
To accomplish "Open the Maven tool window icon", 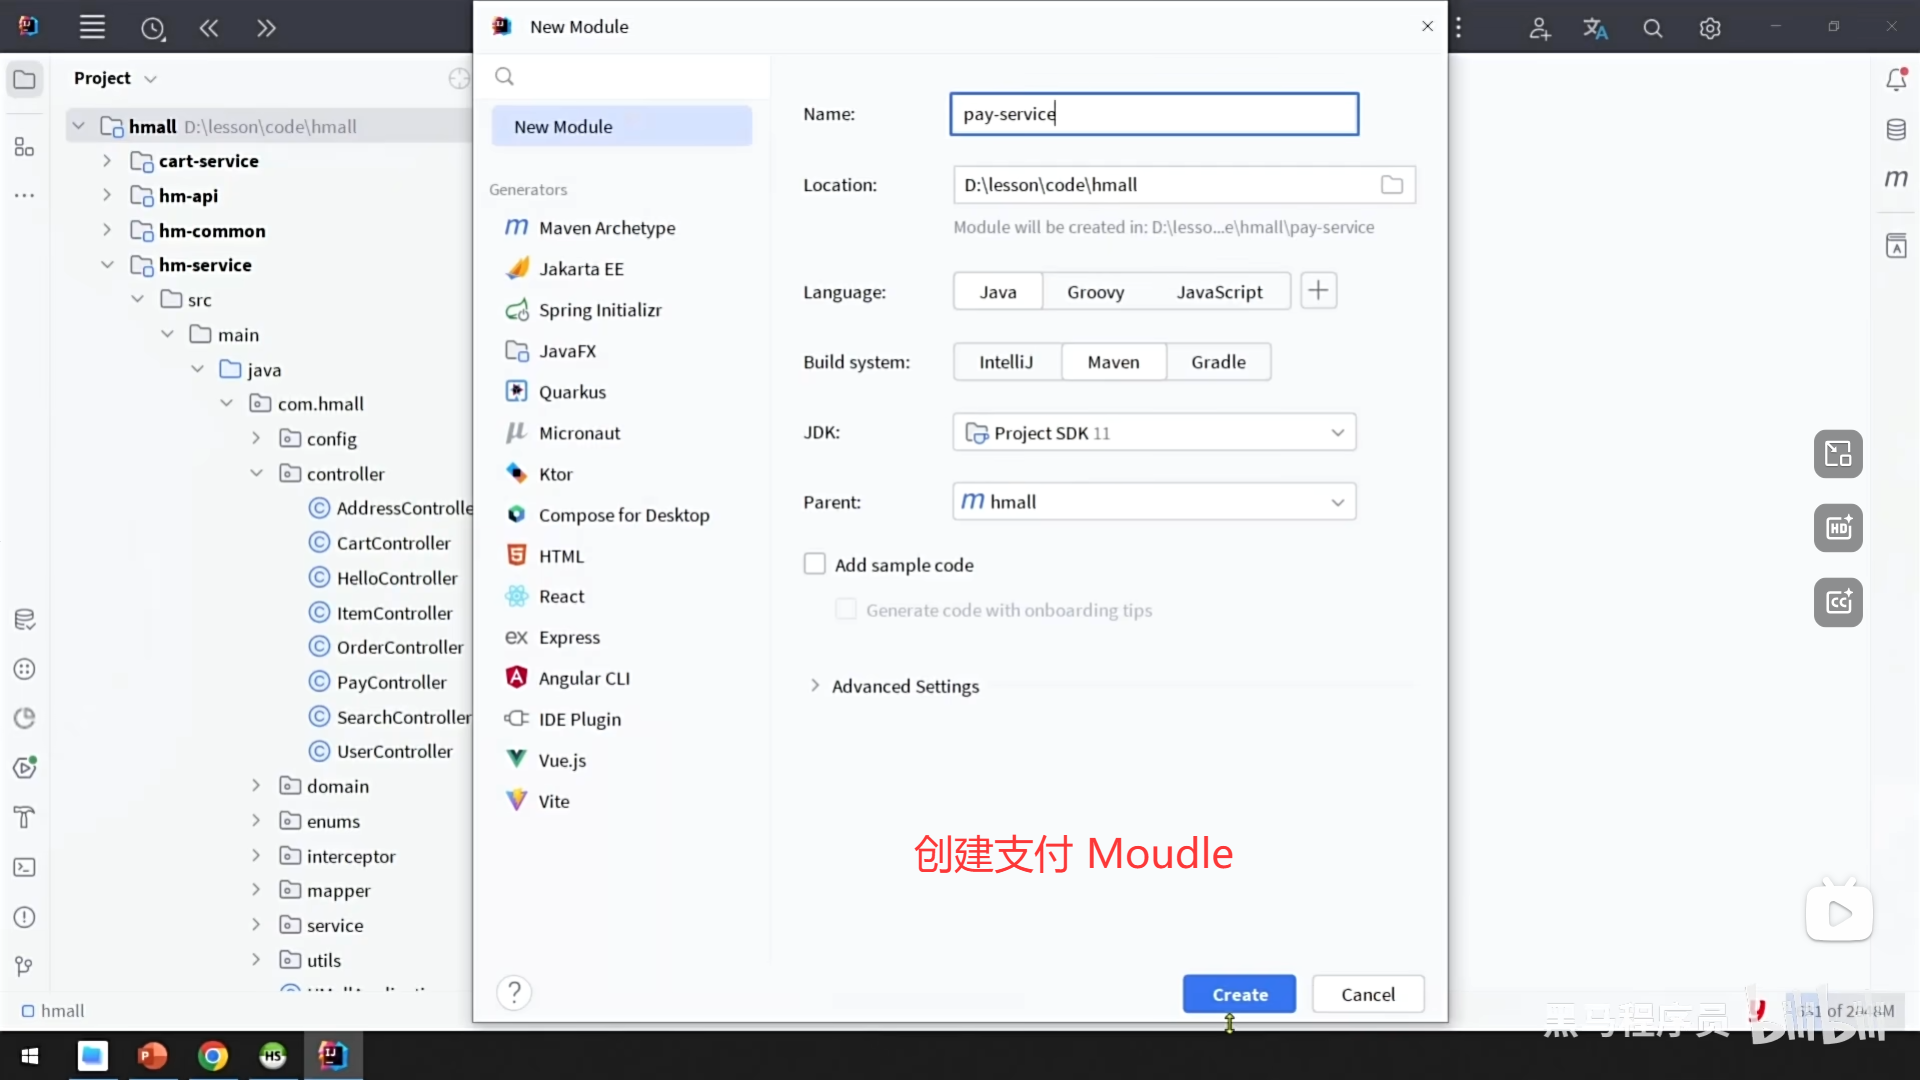I will [1896, 178].
